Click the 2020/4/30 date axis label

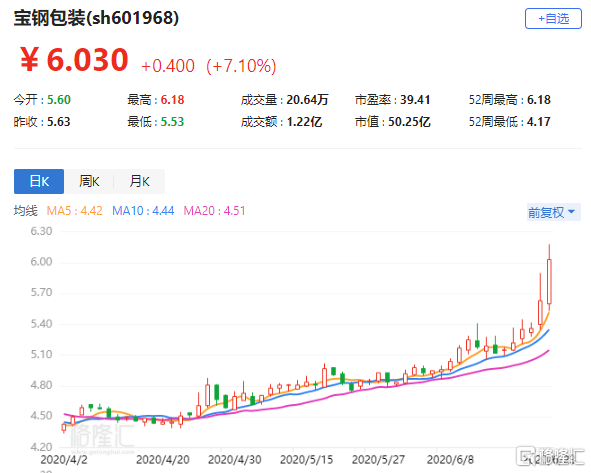click(x=234, y=460)
